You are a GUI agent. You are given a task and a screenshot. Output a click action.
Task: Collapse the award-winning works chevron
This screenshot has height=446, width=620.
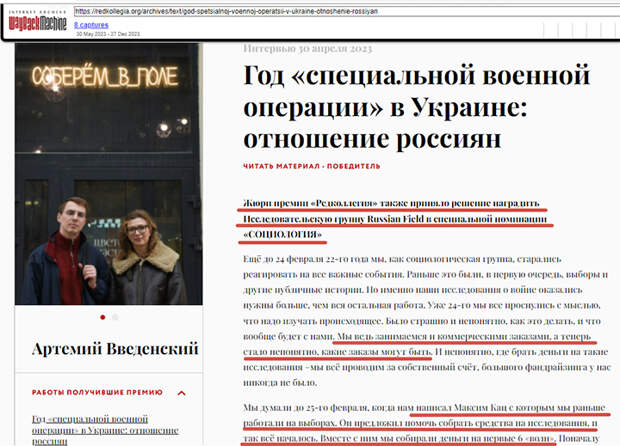coord(181,393)
